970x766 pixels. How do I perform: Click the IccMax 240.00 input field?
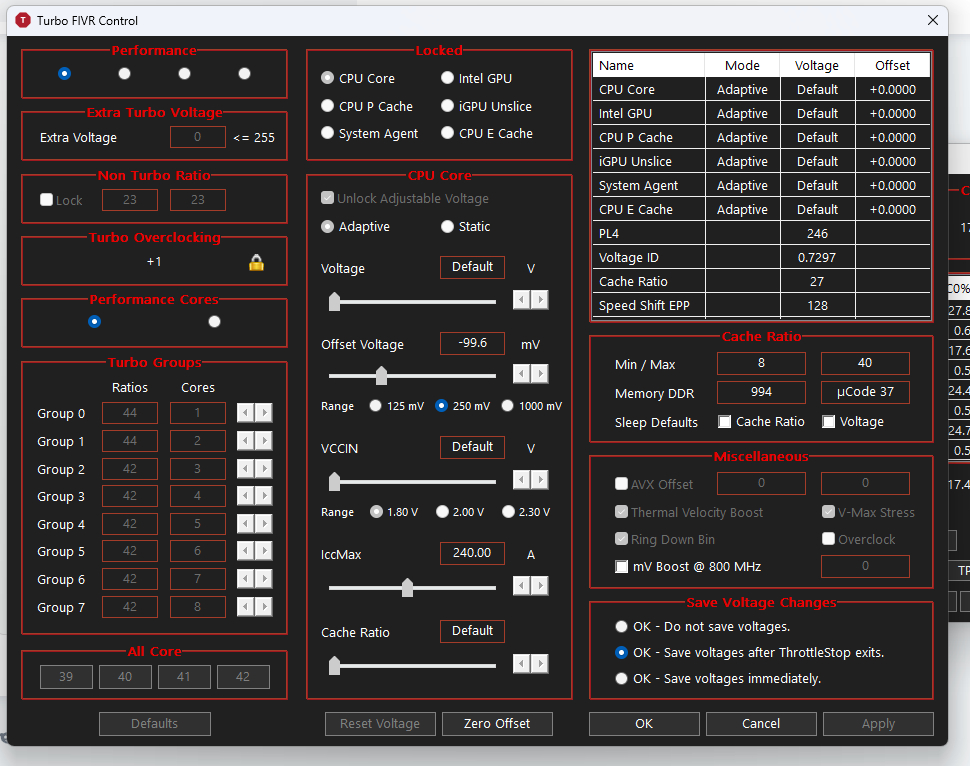(x=472, y=553)
